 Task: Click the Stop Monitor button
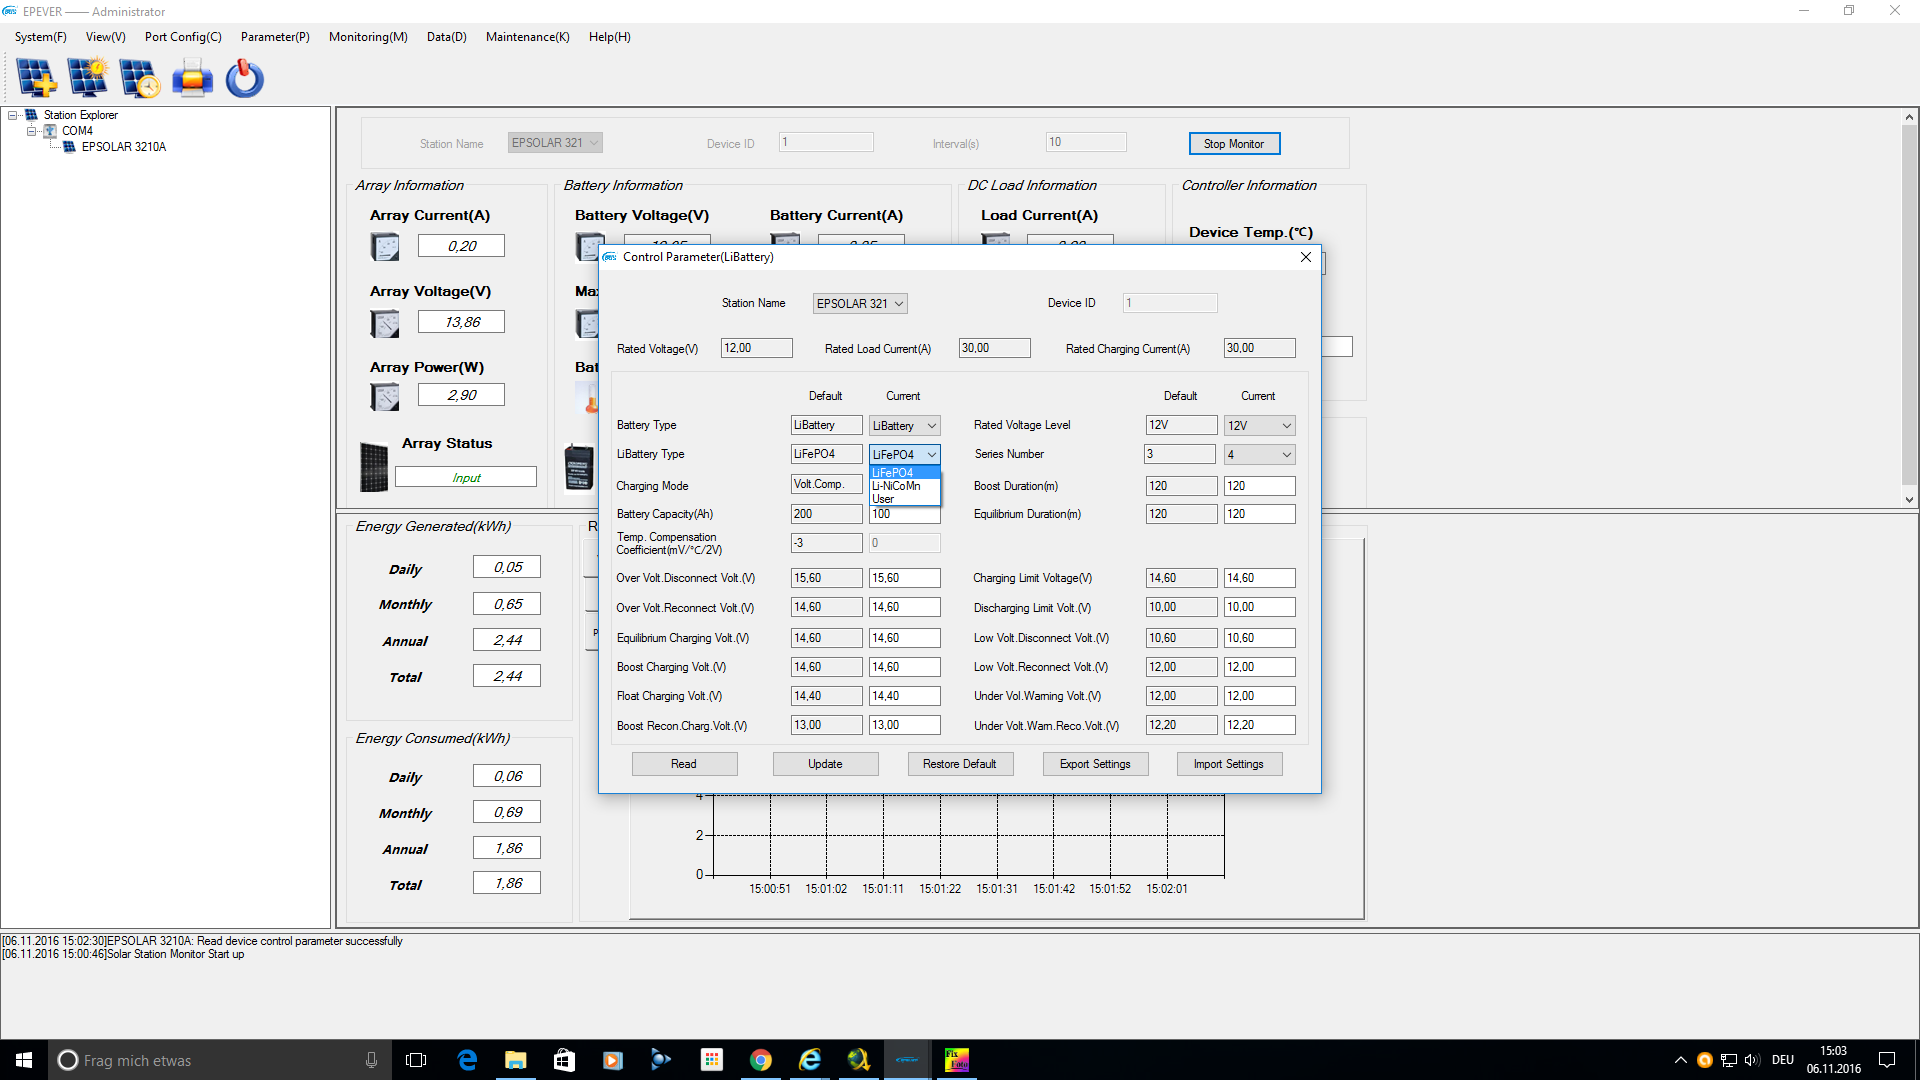point(1233,144)
